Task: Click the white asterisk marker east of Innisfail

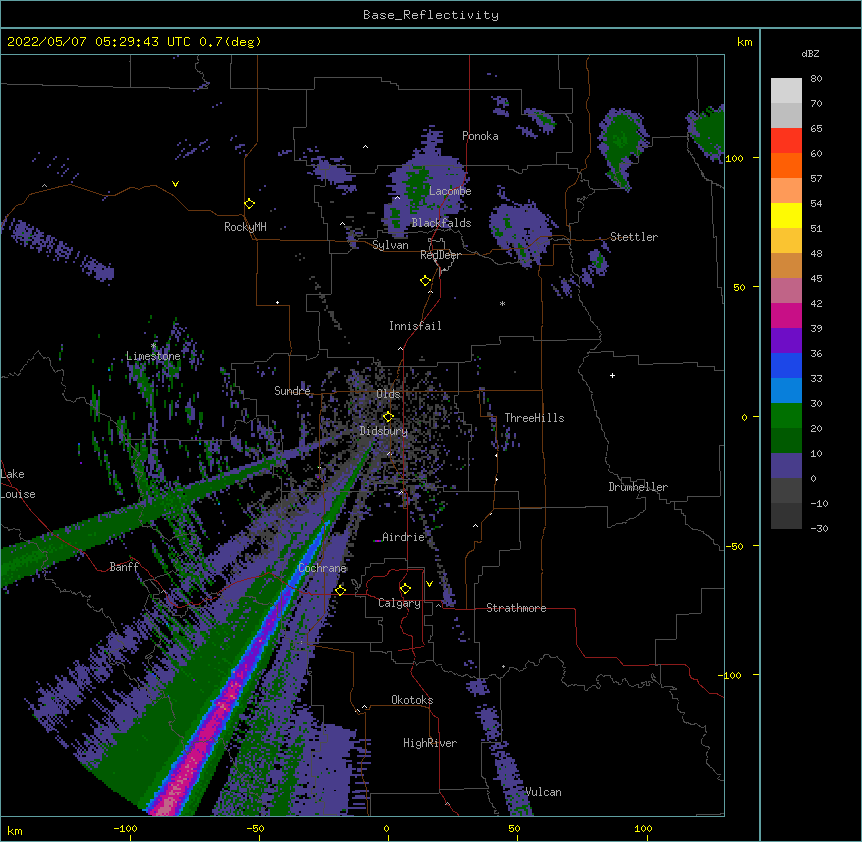Action: pos(502,304)
